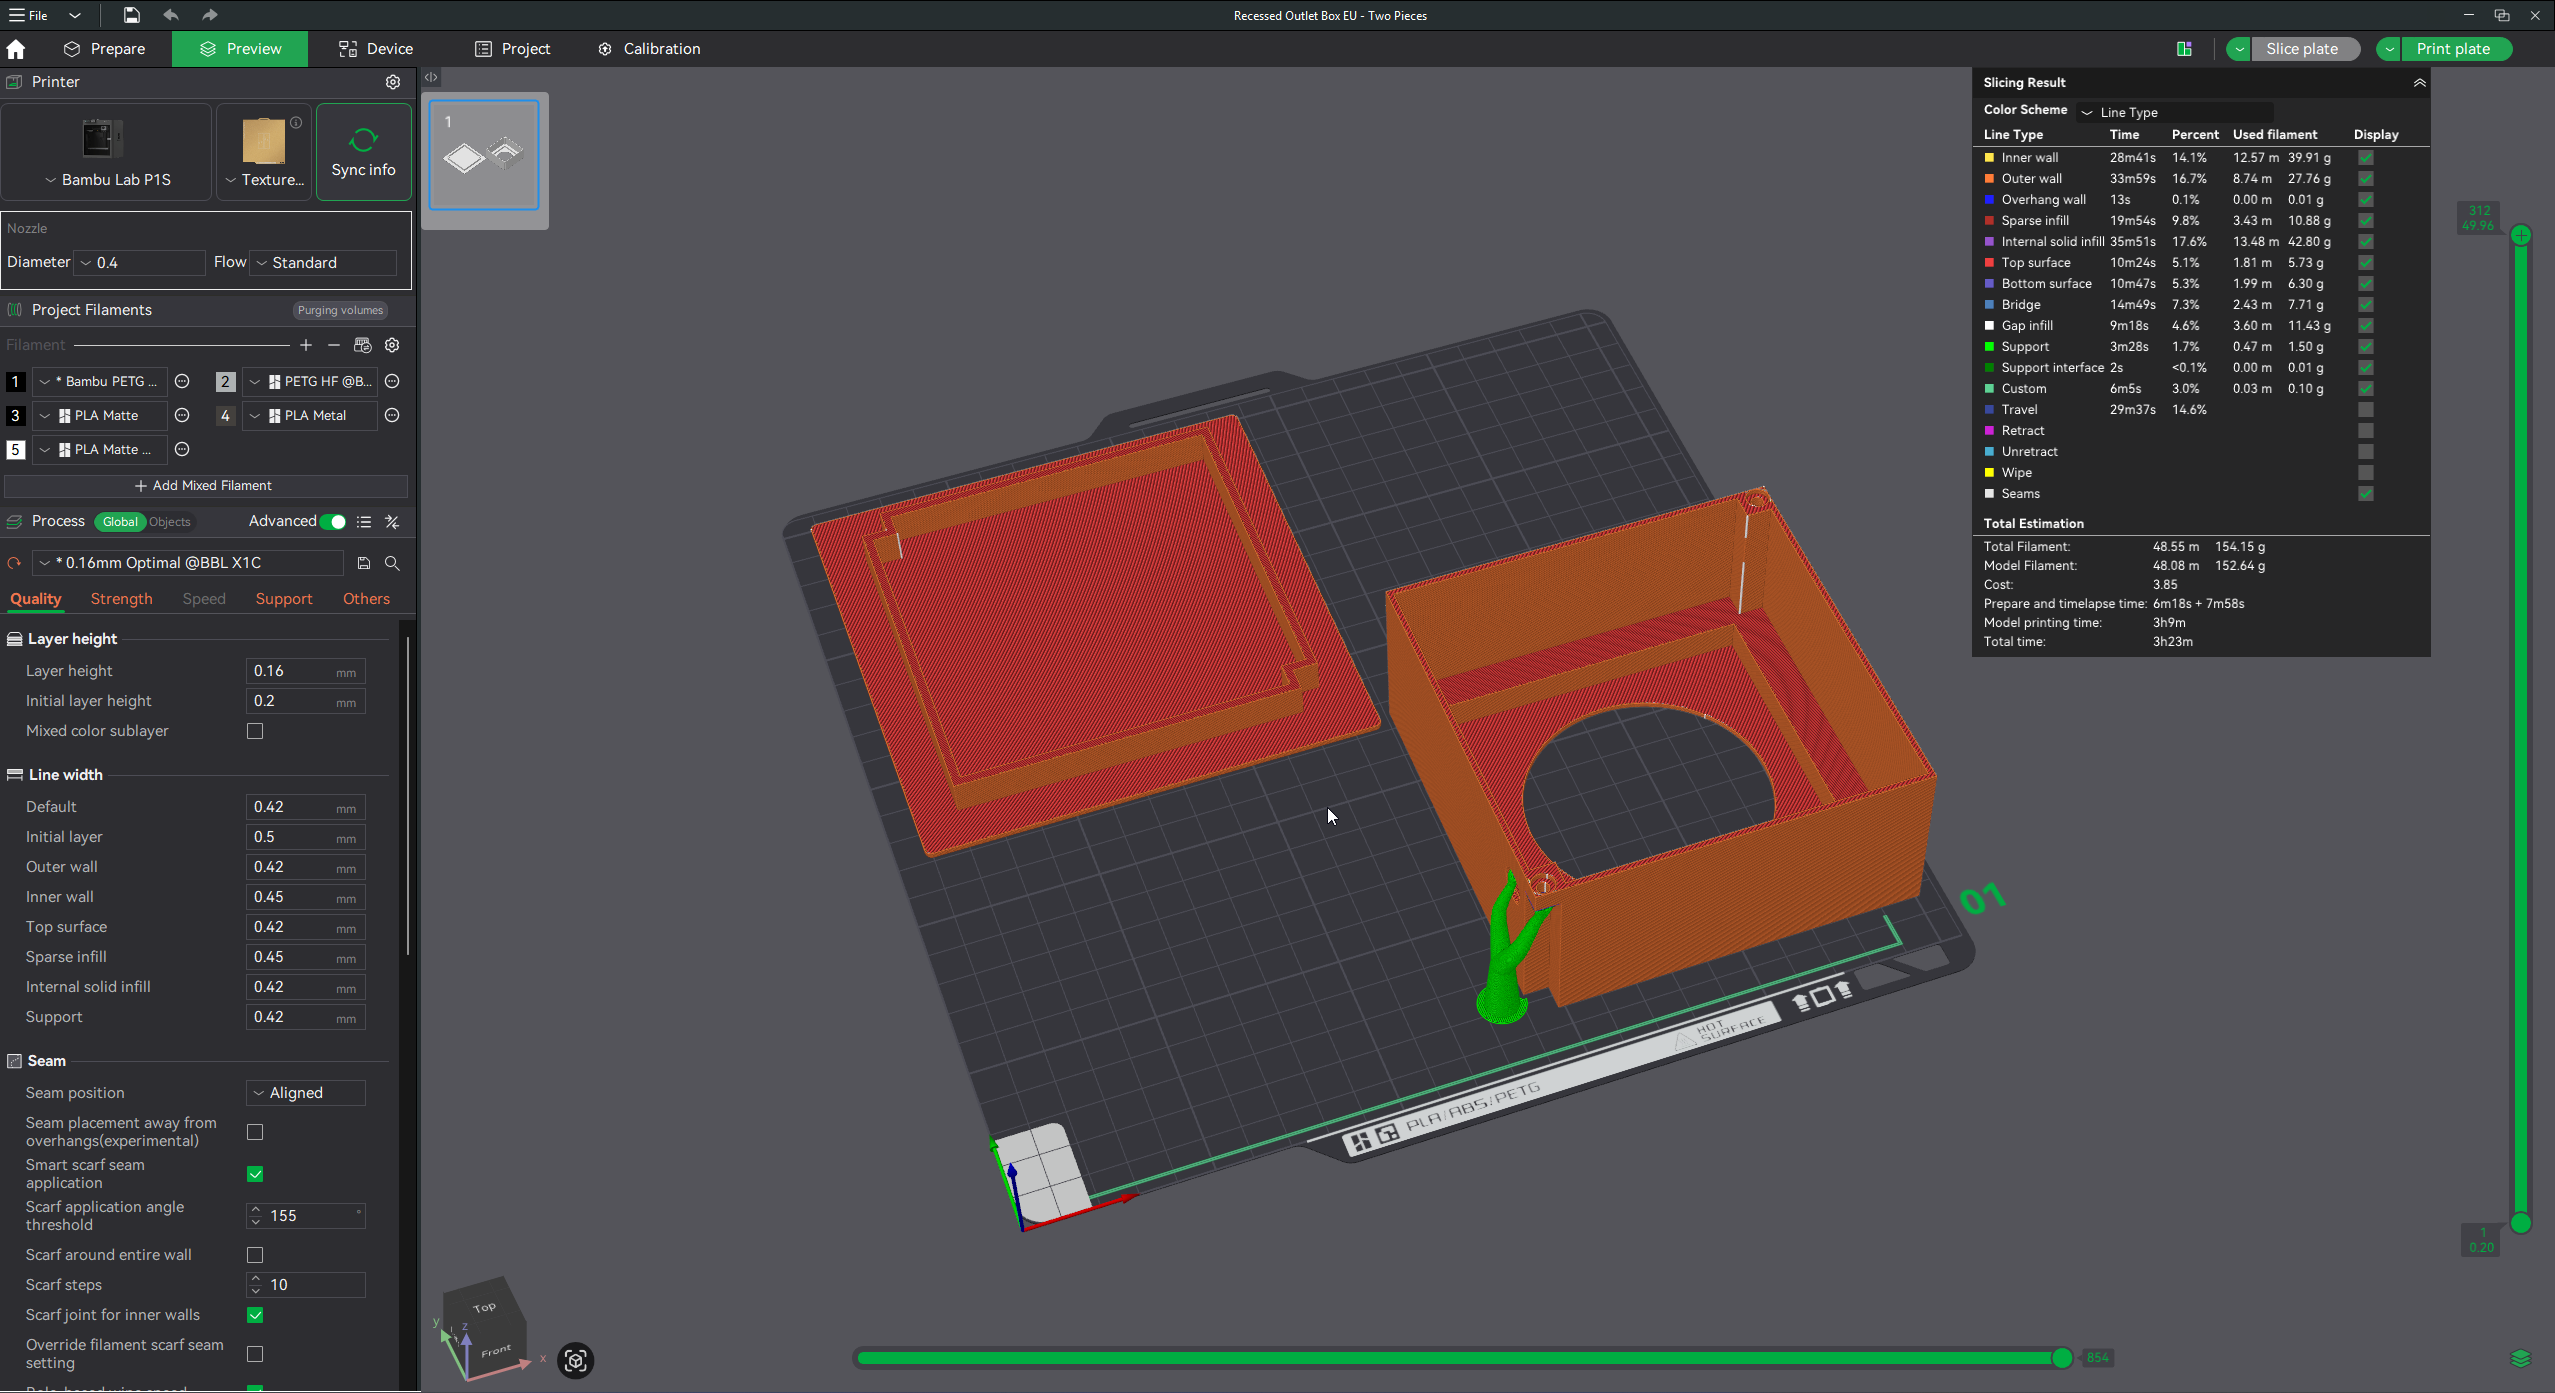
Task: Edit filament 5 PLA Matte preset icon
Action: 182,449
